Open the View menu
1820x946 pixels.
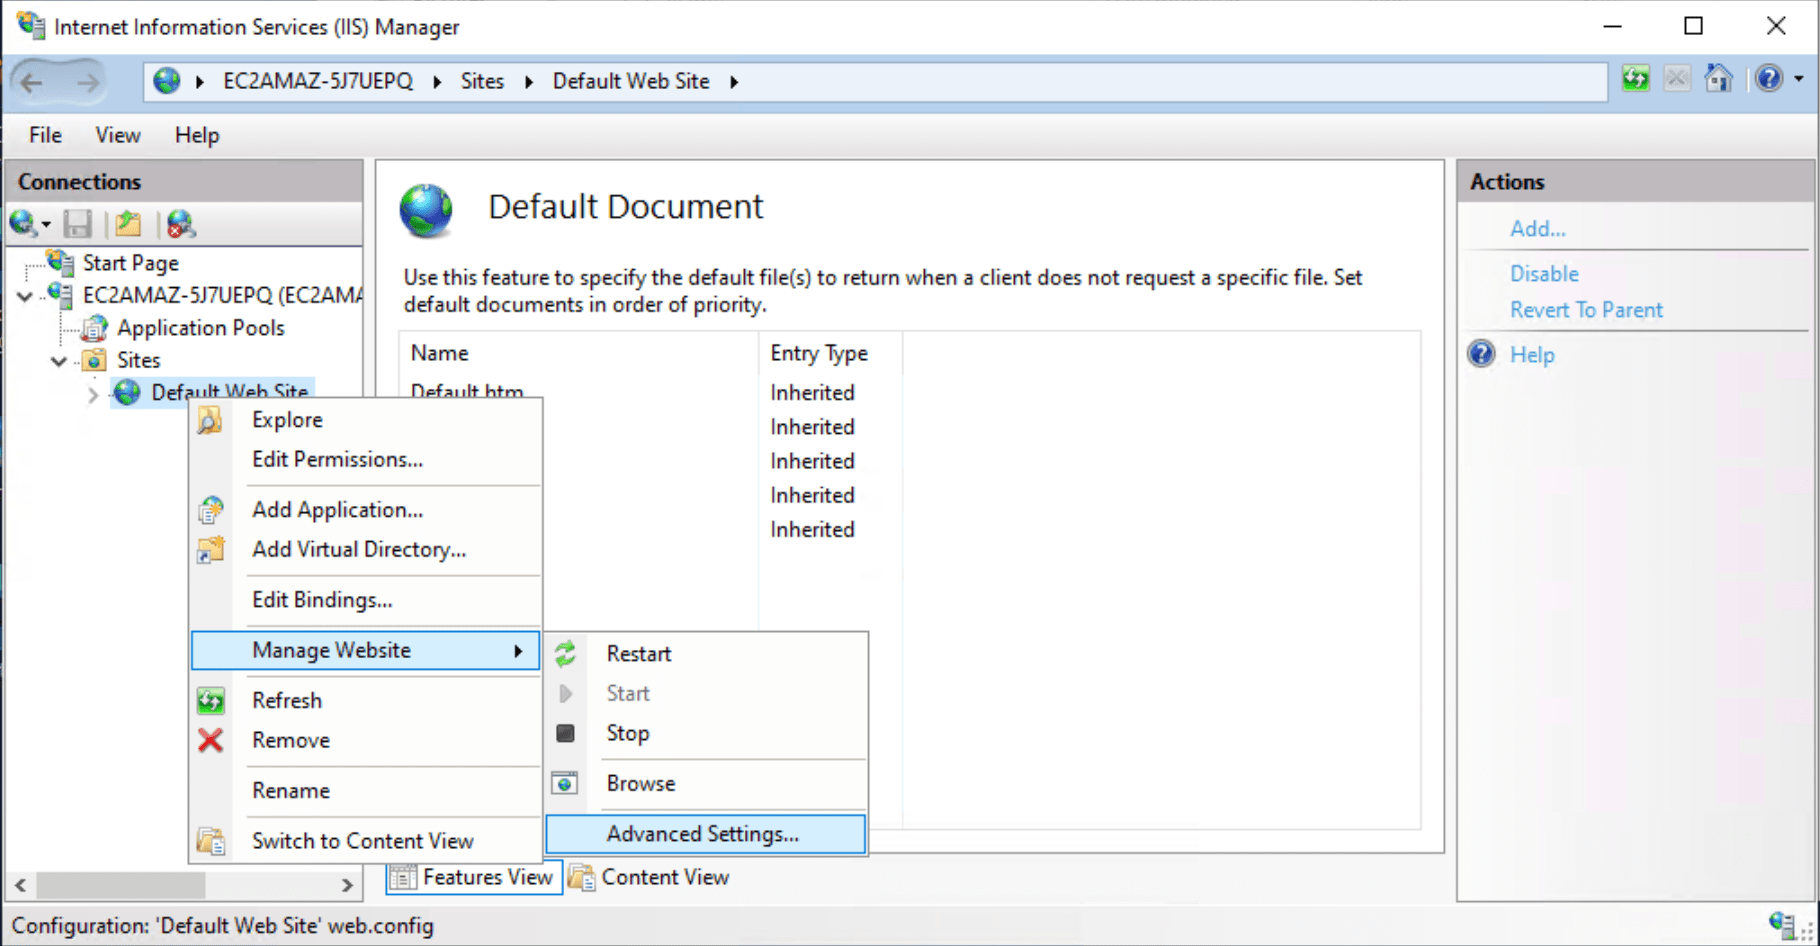(x=118, y=135)
